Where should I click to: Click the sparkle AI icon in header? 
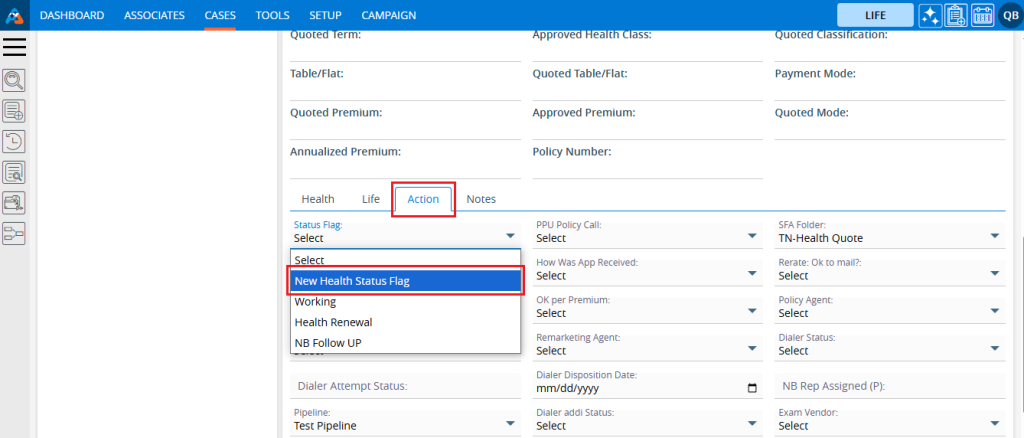(930, 15)
